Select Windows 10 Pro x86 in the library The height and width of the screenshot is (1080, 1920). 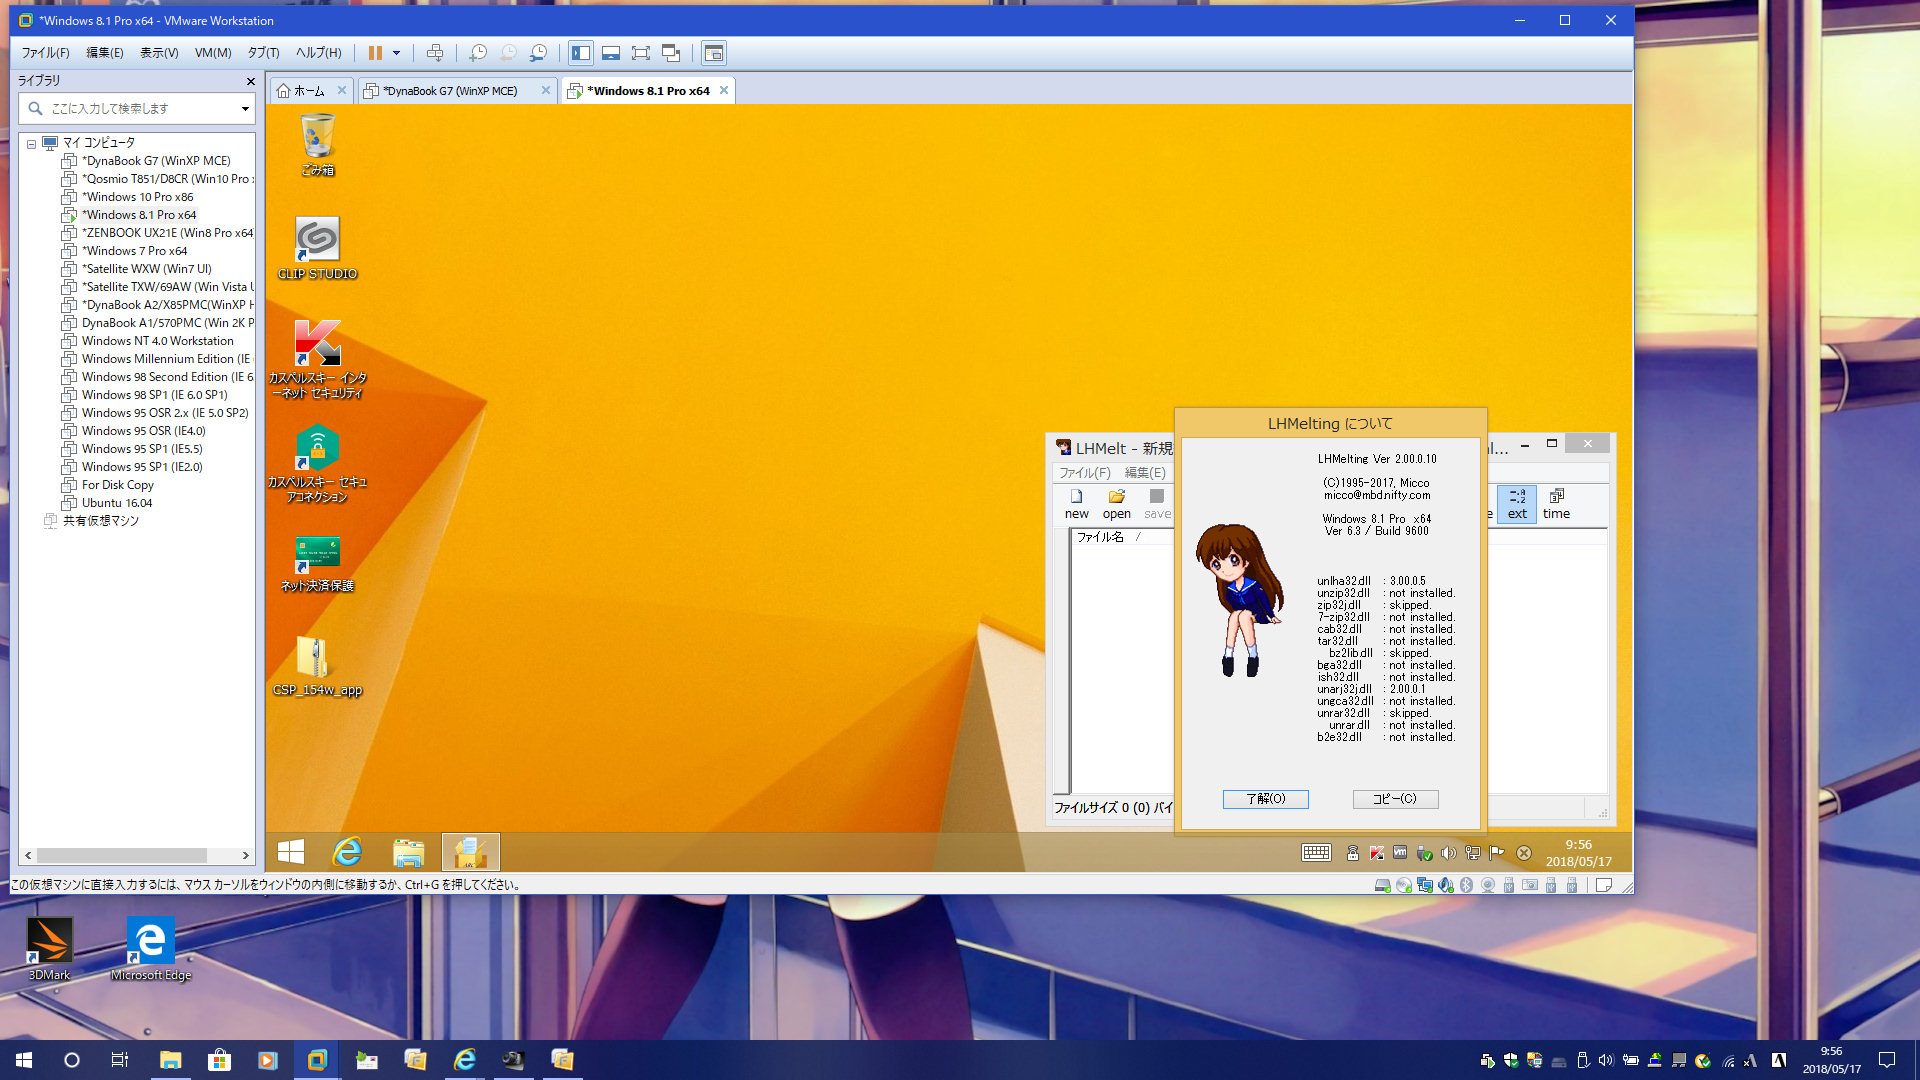(137, 197)
